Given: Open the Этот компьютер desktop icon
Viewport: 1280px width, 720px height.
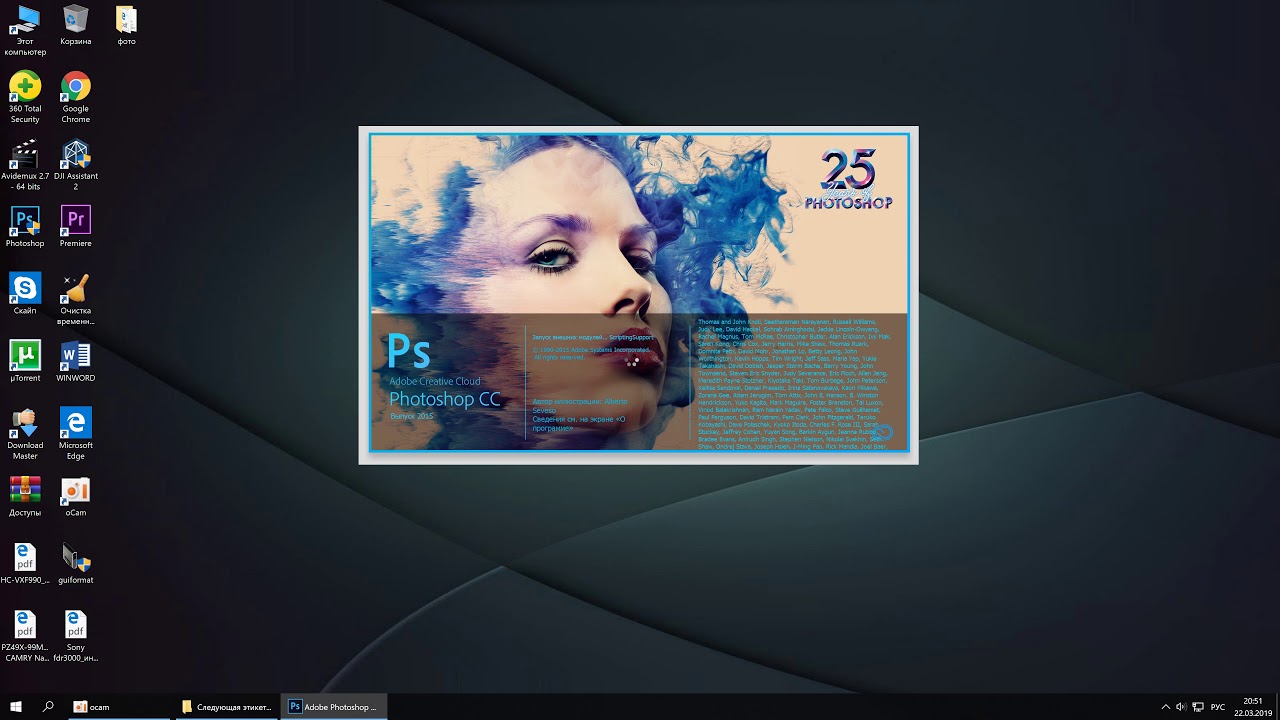Looking at the screenshot, I should pos(25,31).
